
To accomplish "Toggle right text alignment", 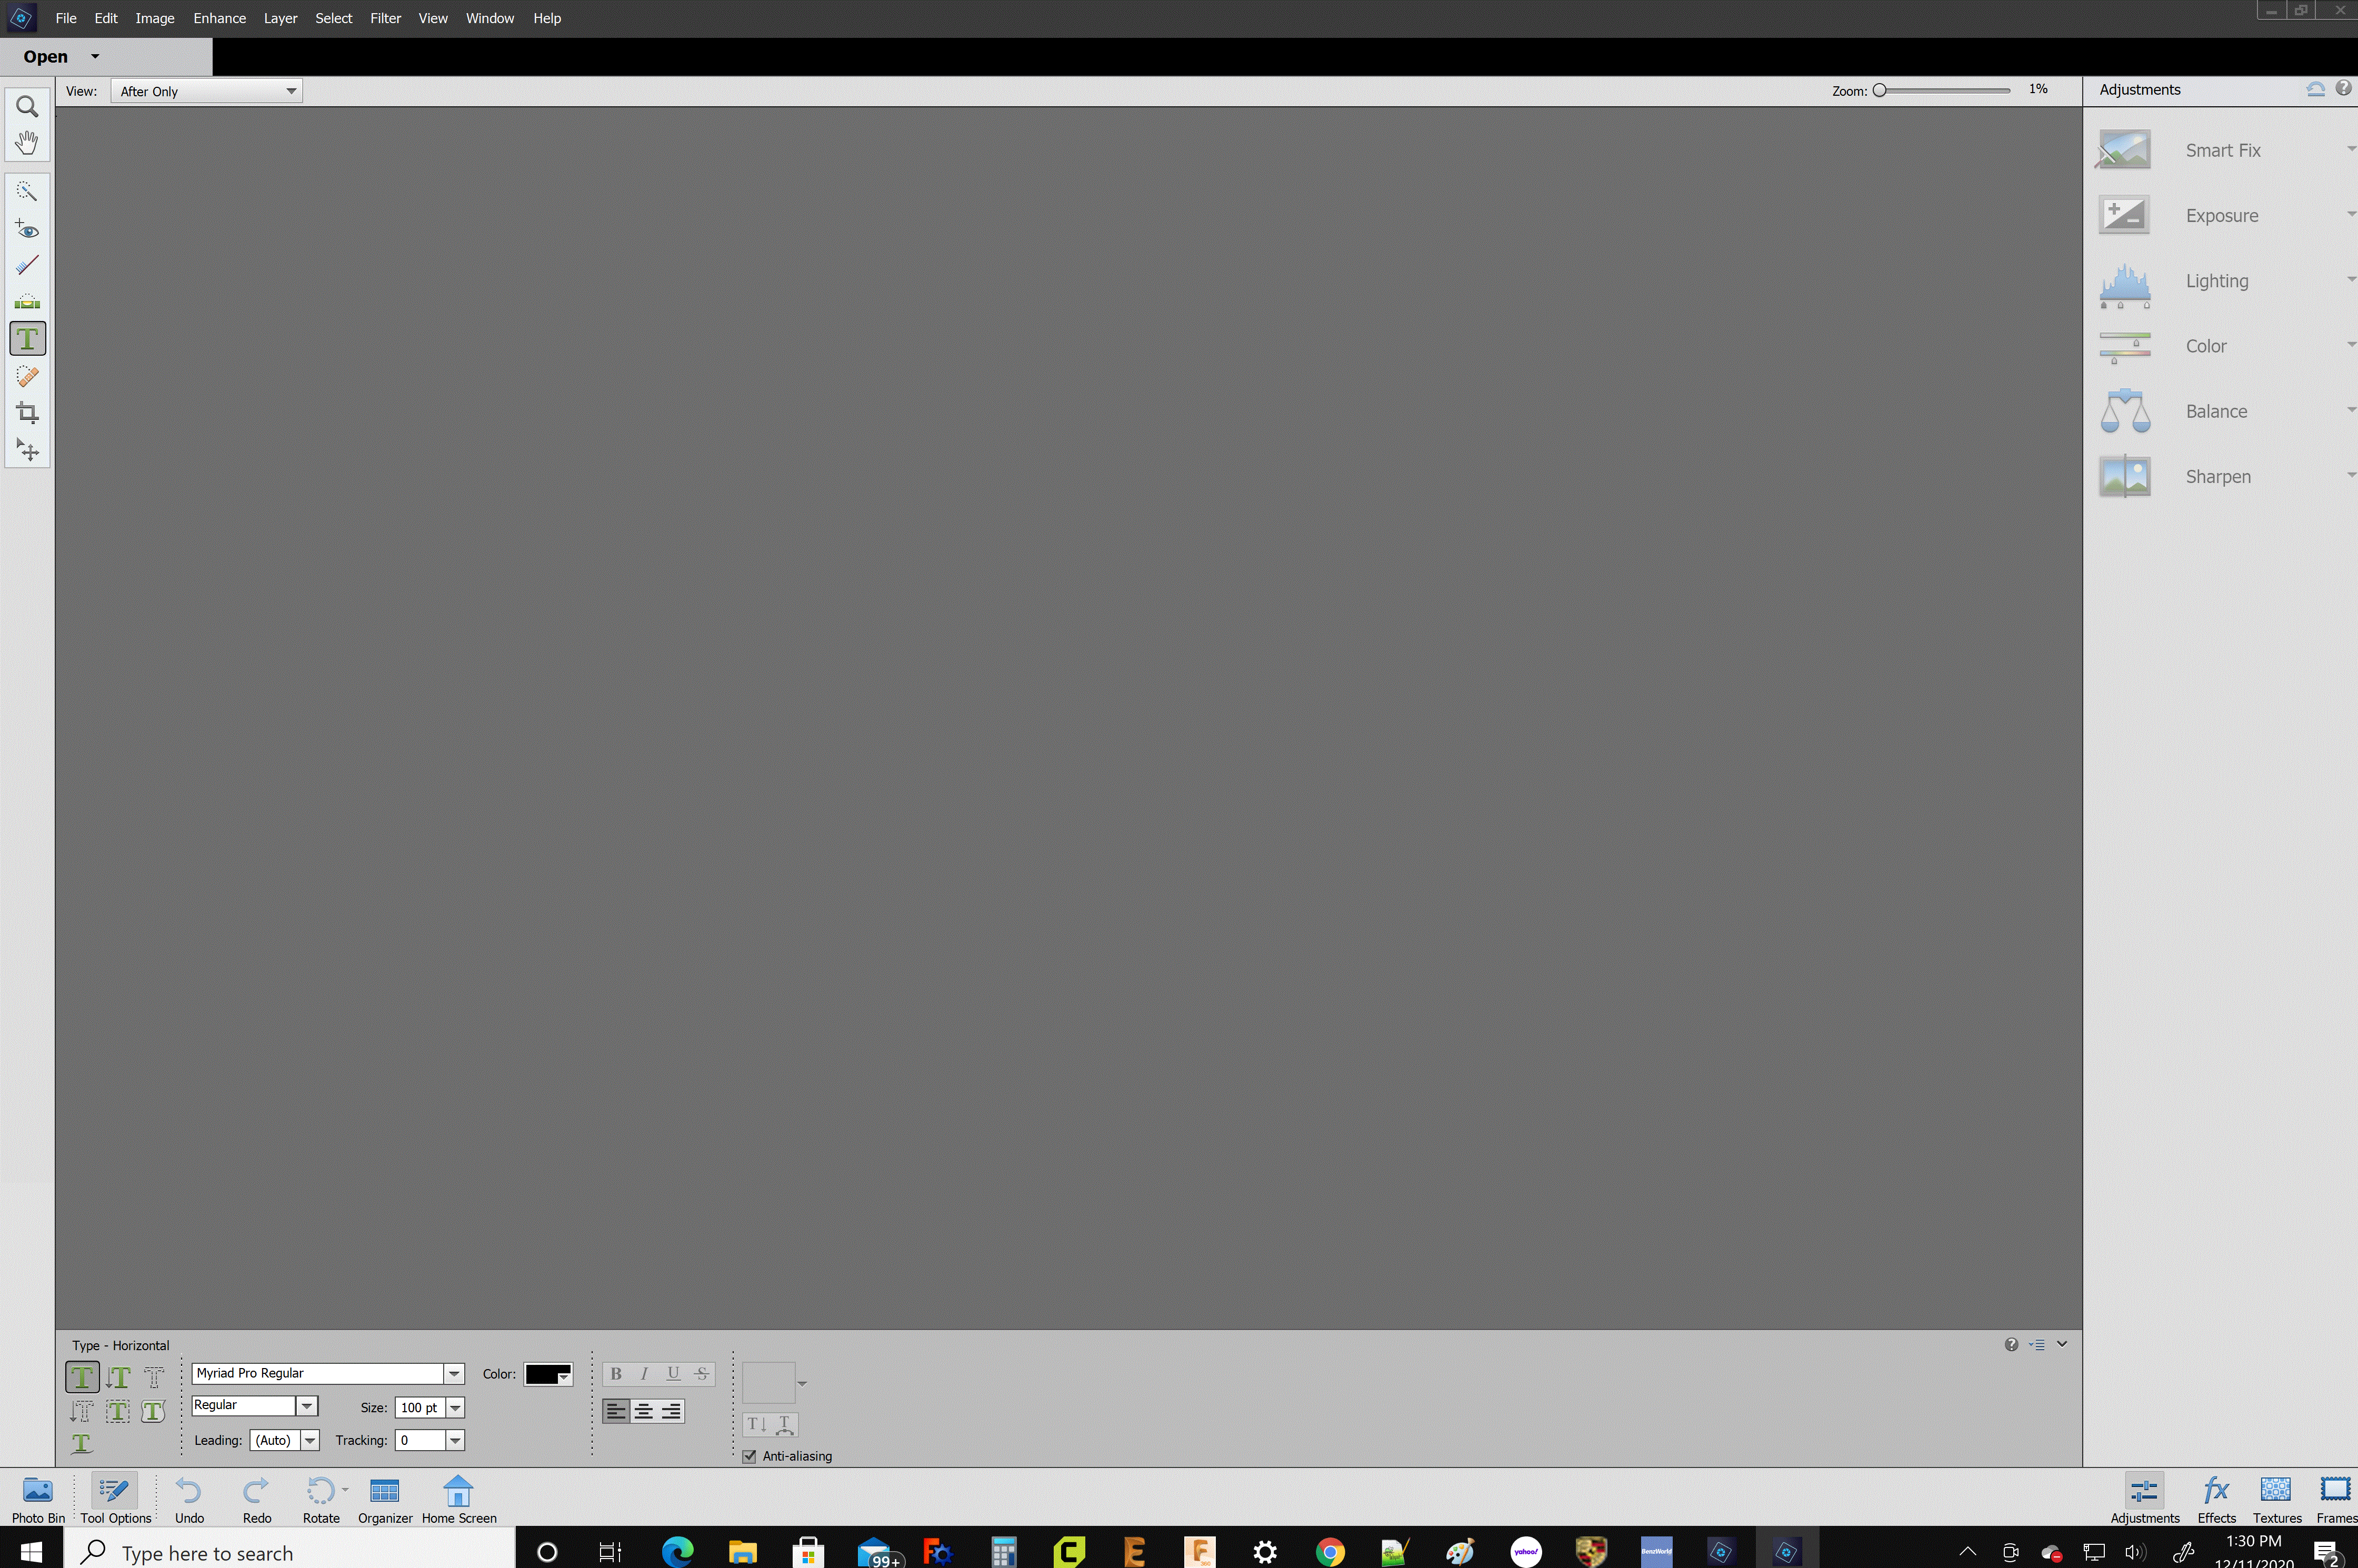I will [671, 1411].
